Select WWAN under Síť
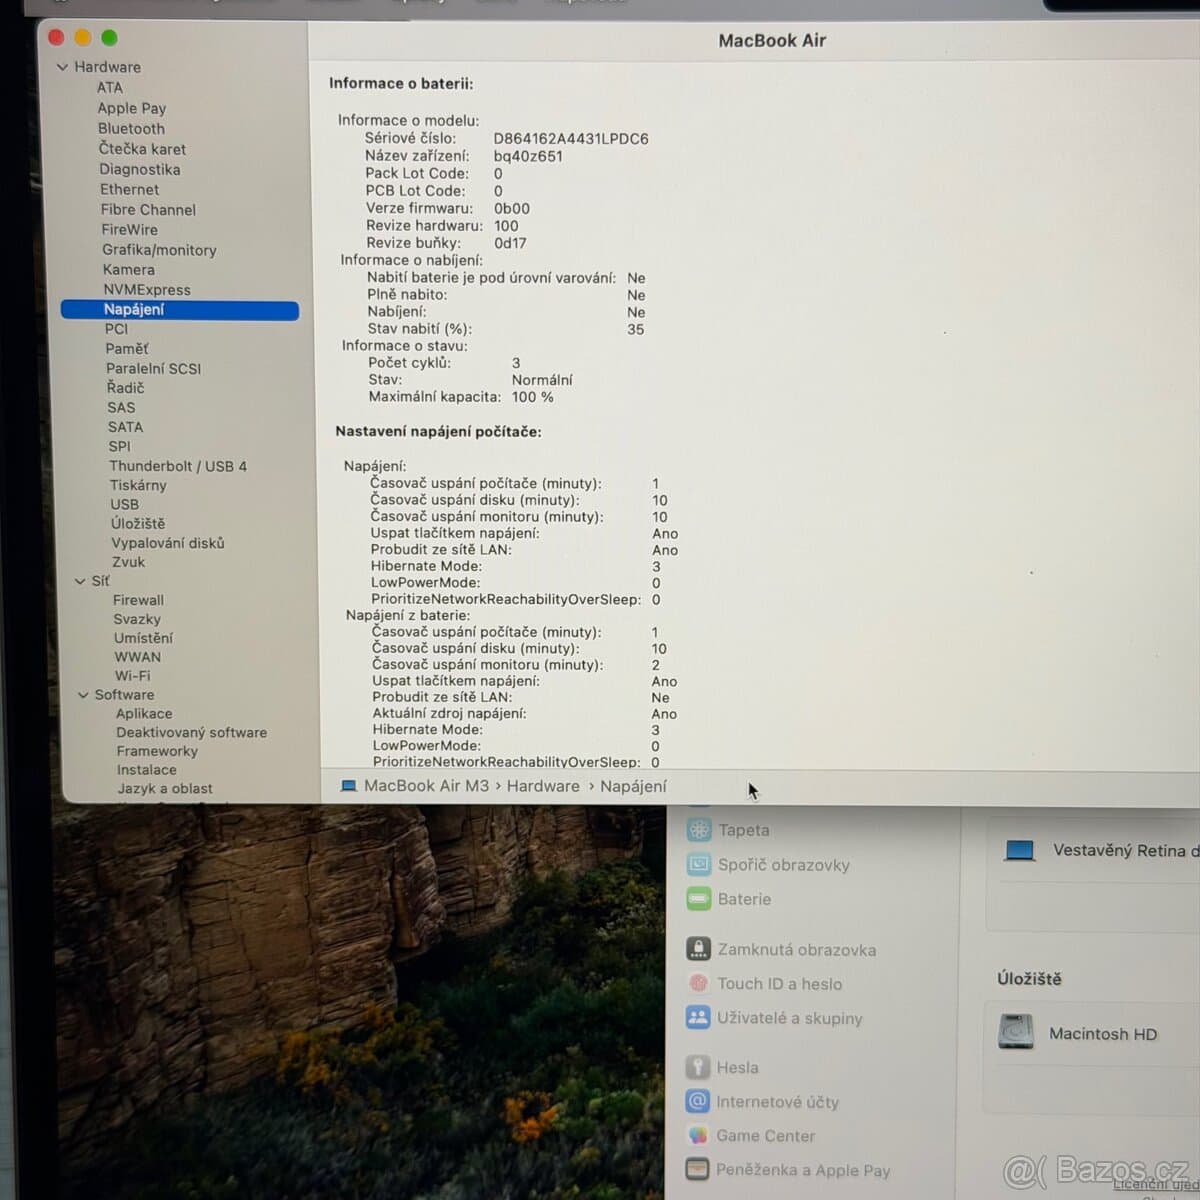 137,657
